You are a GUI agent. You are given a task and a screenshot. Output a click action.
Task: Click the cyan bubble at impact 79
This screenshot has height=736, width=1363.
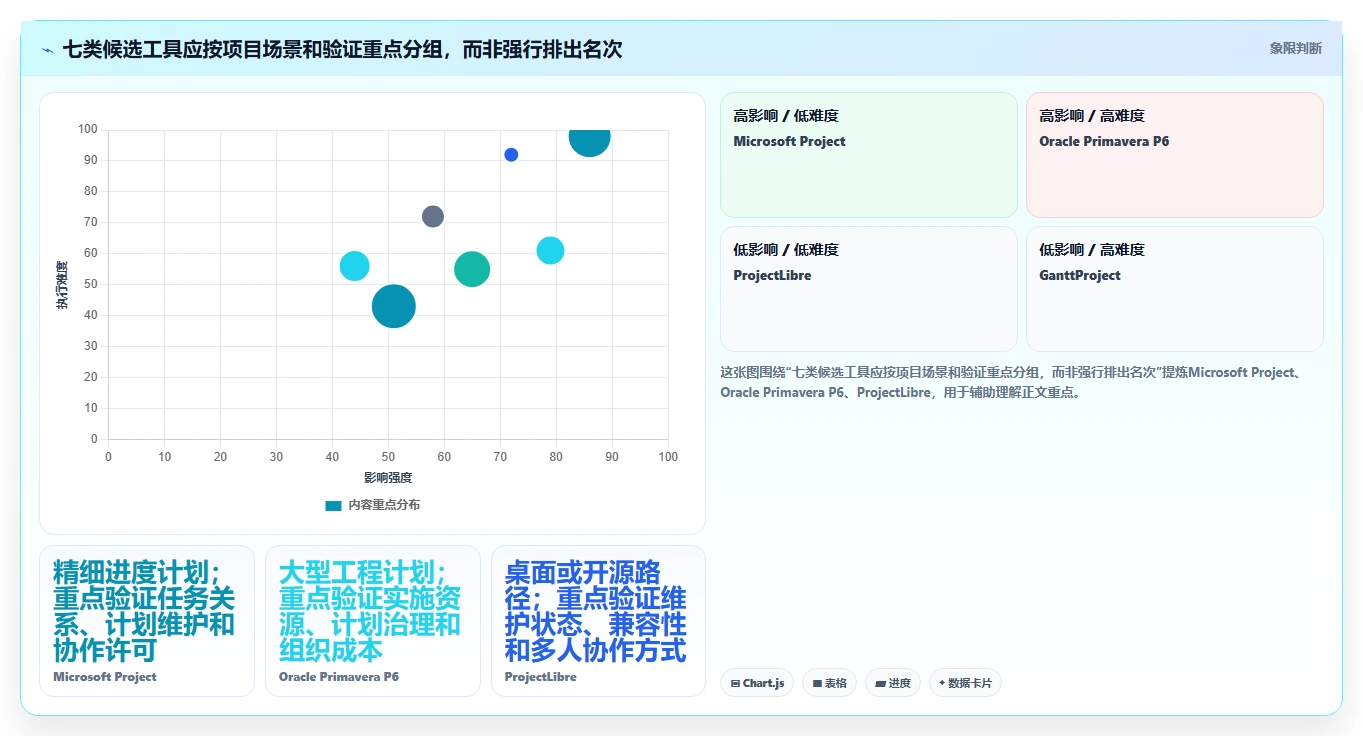pyautogui.click(x=550, y=250)
